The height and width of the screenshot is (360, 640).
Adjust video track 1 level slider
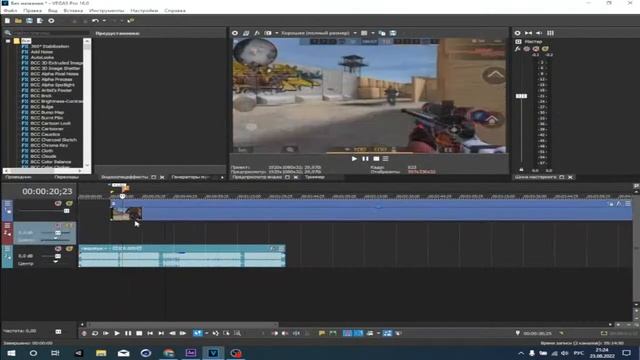point(66,211)
